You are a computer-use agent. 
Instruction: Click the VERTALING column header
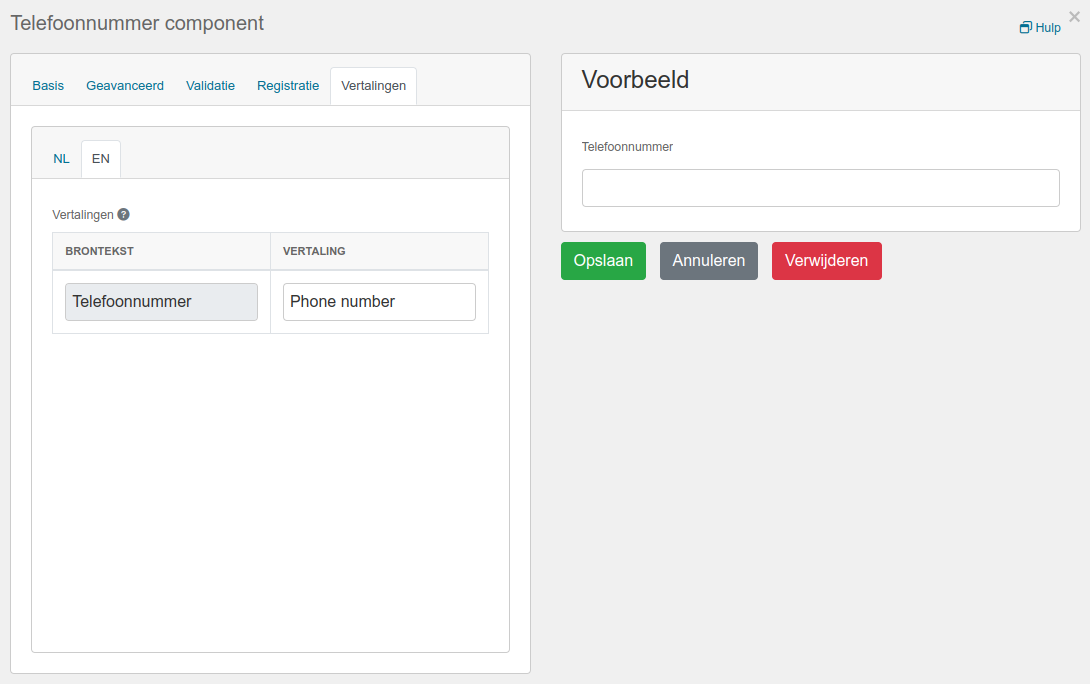(314, 251)
